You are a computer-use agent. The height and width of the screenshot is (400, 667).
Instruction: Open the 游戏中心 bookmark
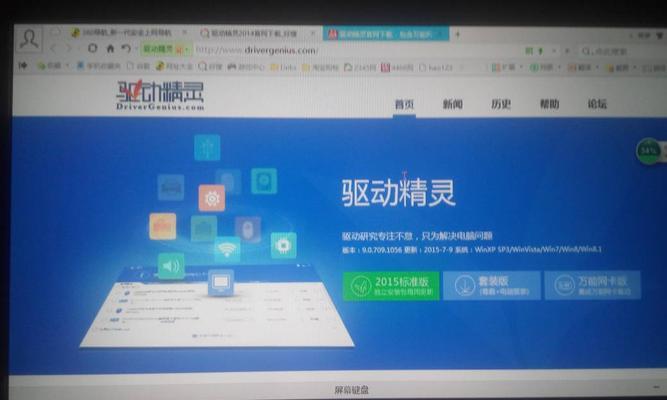coord(246,67)
